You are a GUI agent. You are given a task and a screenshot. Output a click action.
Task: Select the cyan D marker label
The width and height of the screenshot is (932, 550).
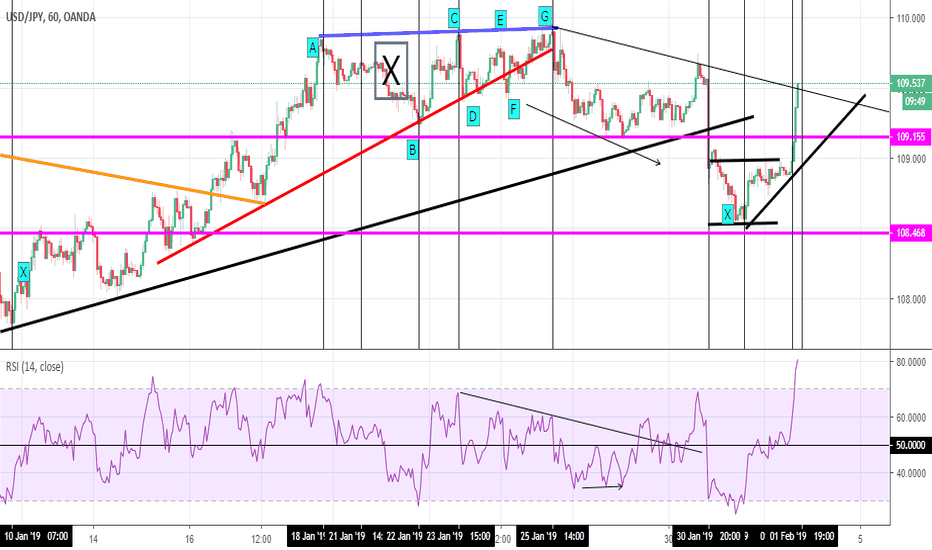point(473,116)
